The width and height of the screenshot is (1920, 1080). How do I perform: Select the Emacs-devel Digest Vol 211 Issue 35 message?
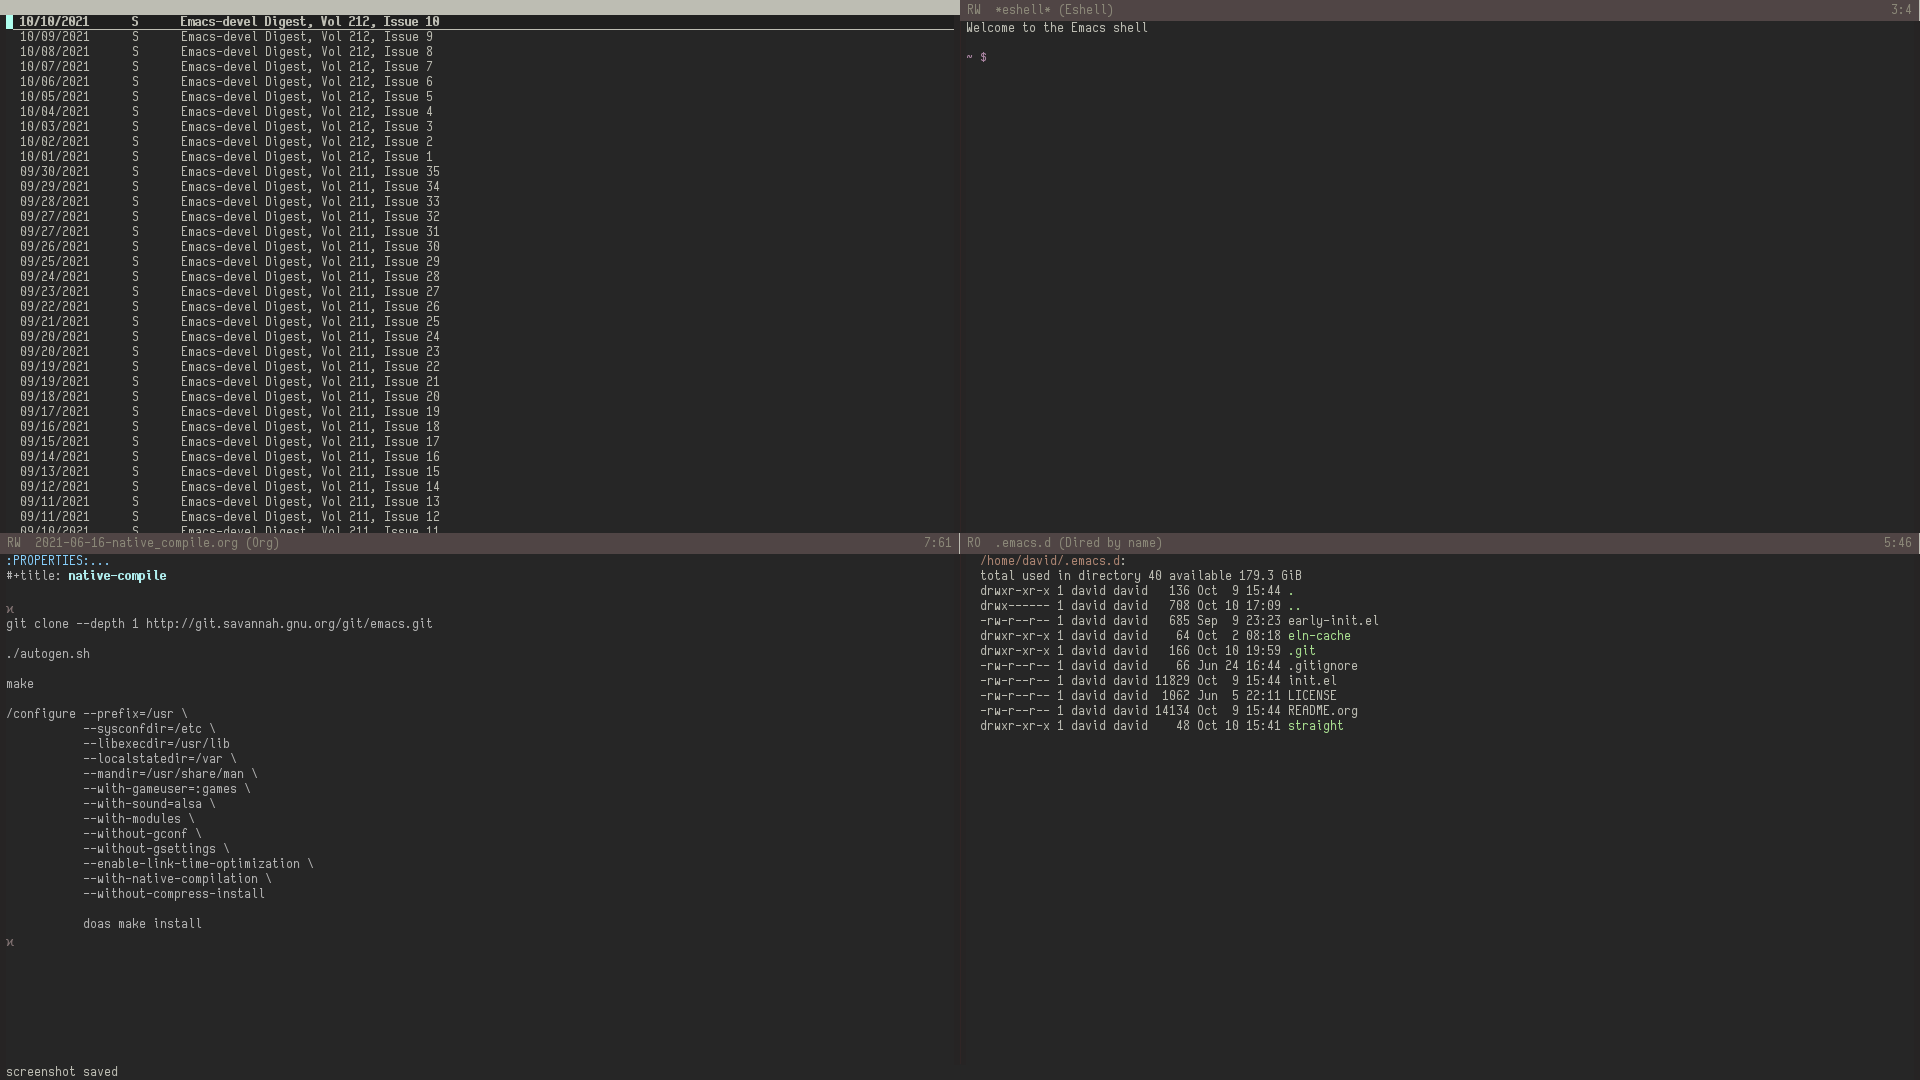click(x=308, y=171)
